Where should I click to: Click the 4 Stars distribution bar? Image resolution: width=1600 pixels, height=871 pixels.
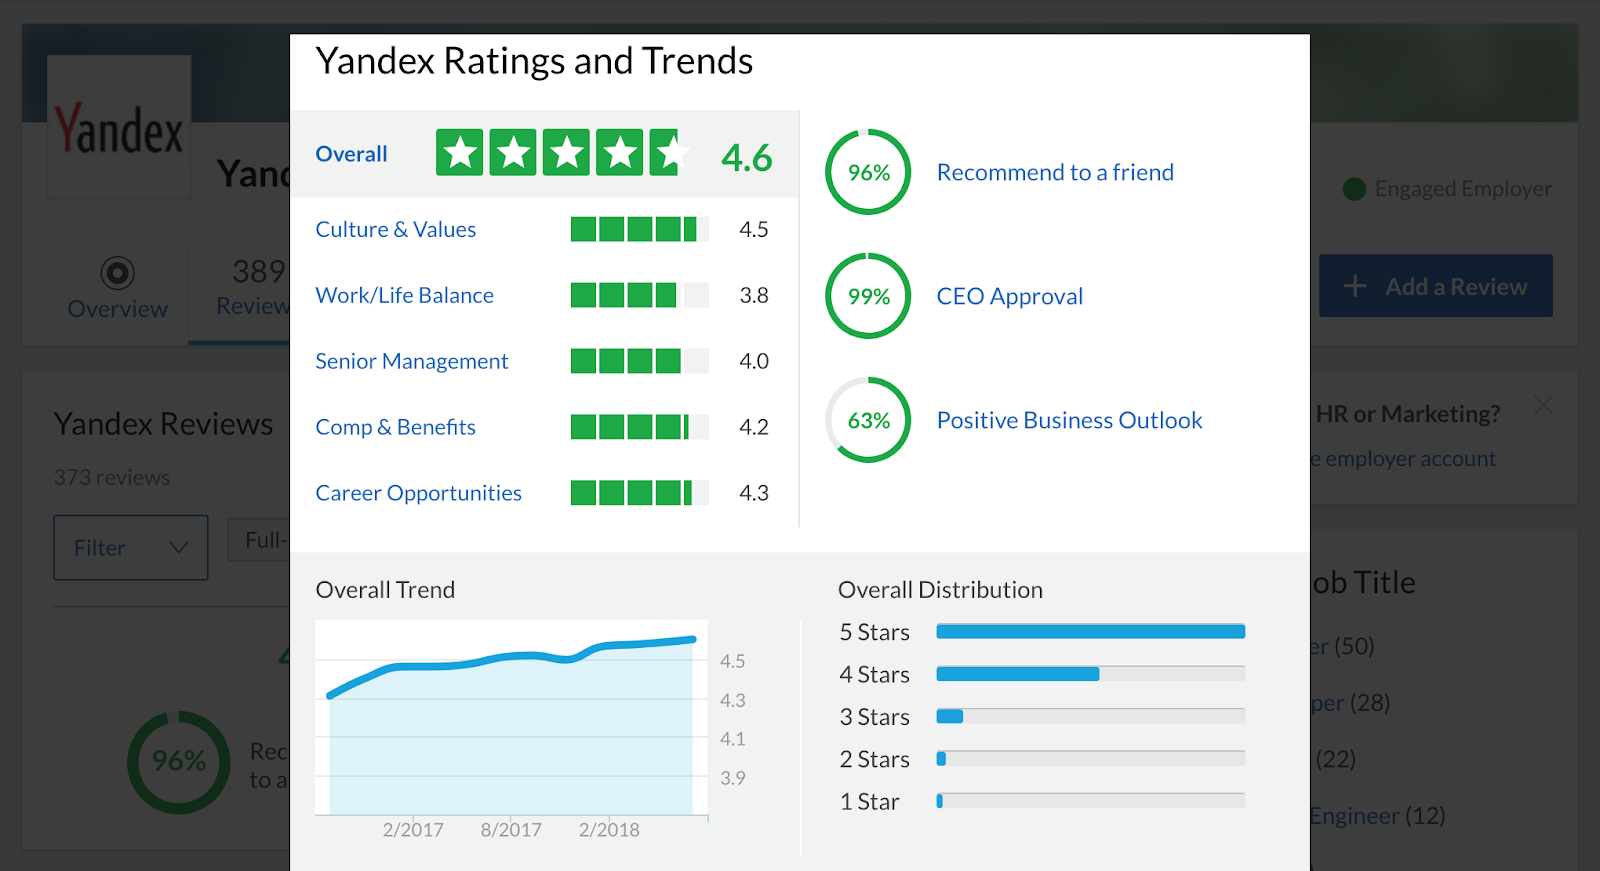[x=1090, y=674]
